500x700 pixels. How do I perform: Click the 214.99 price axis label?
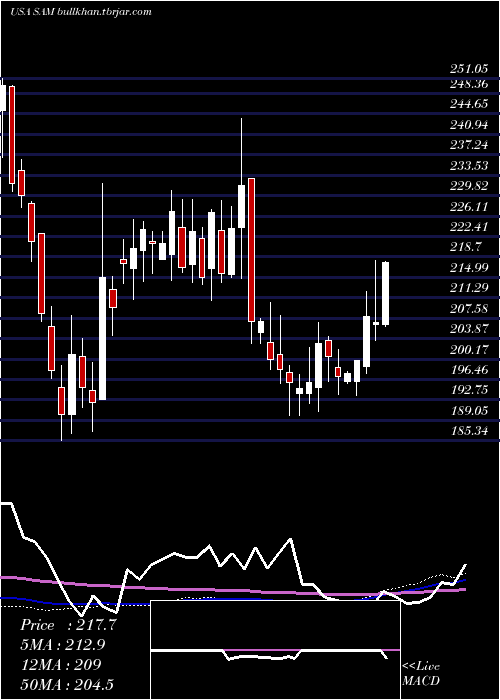pyautogui.click(x=468, y=267)
